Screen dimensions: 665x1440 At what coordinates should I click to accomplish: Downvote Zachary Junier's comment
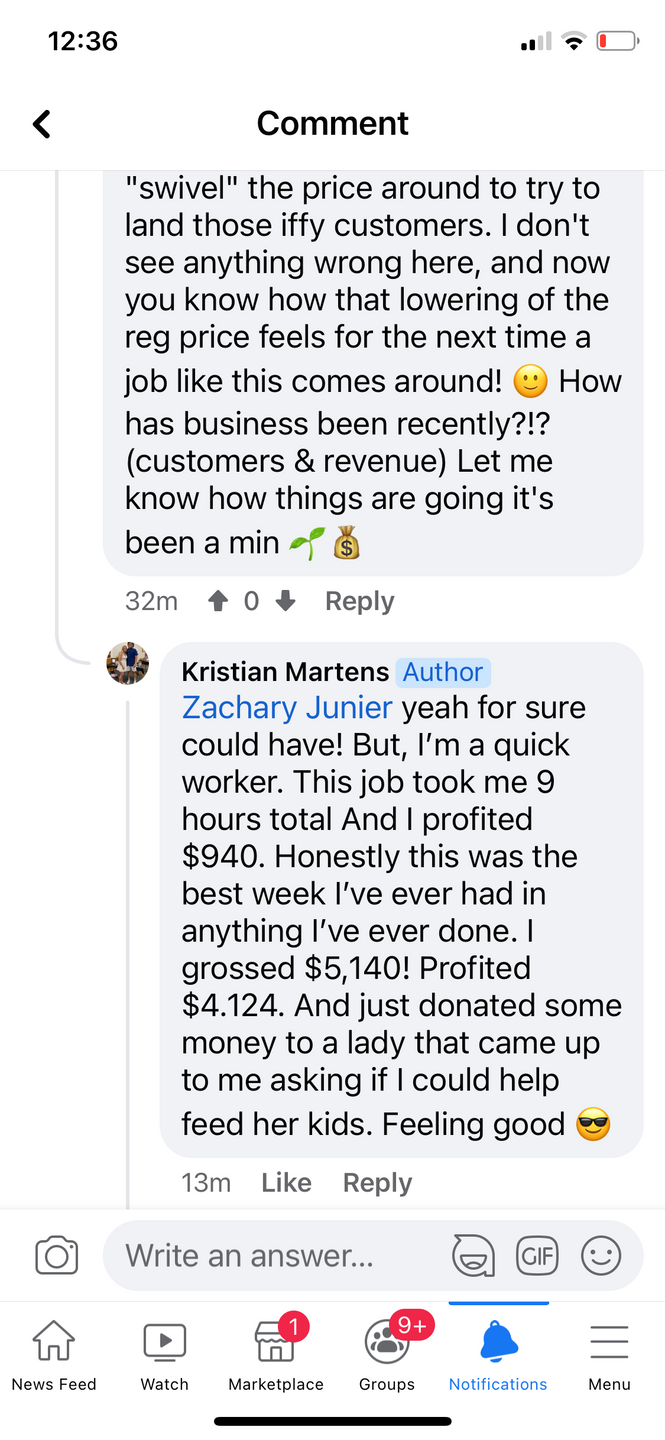285,601
